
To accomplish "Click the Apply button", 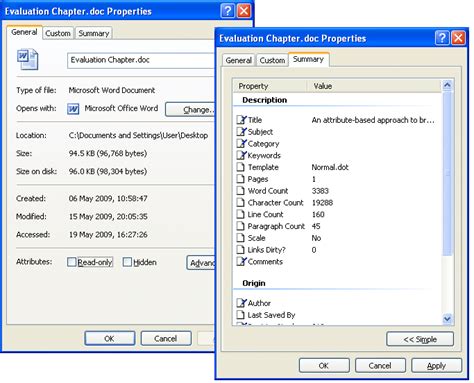I will 436,366.
